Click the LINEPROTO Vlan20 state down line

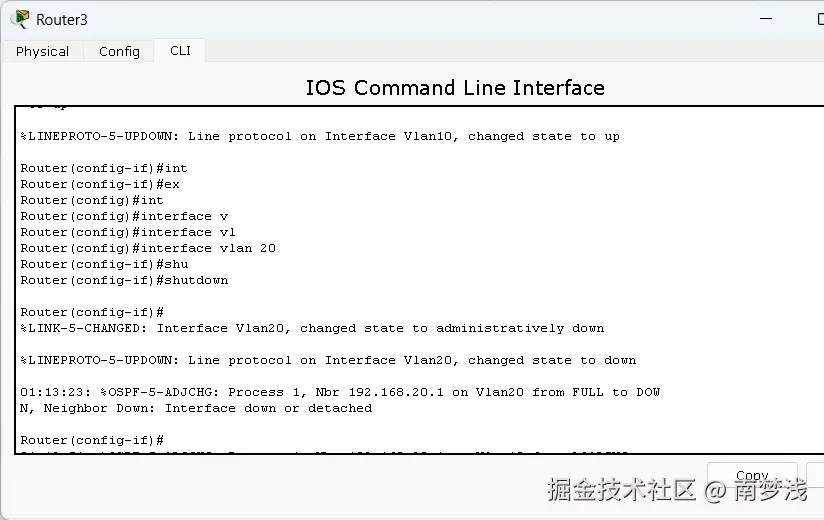point(328,360)
